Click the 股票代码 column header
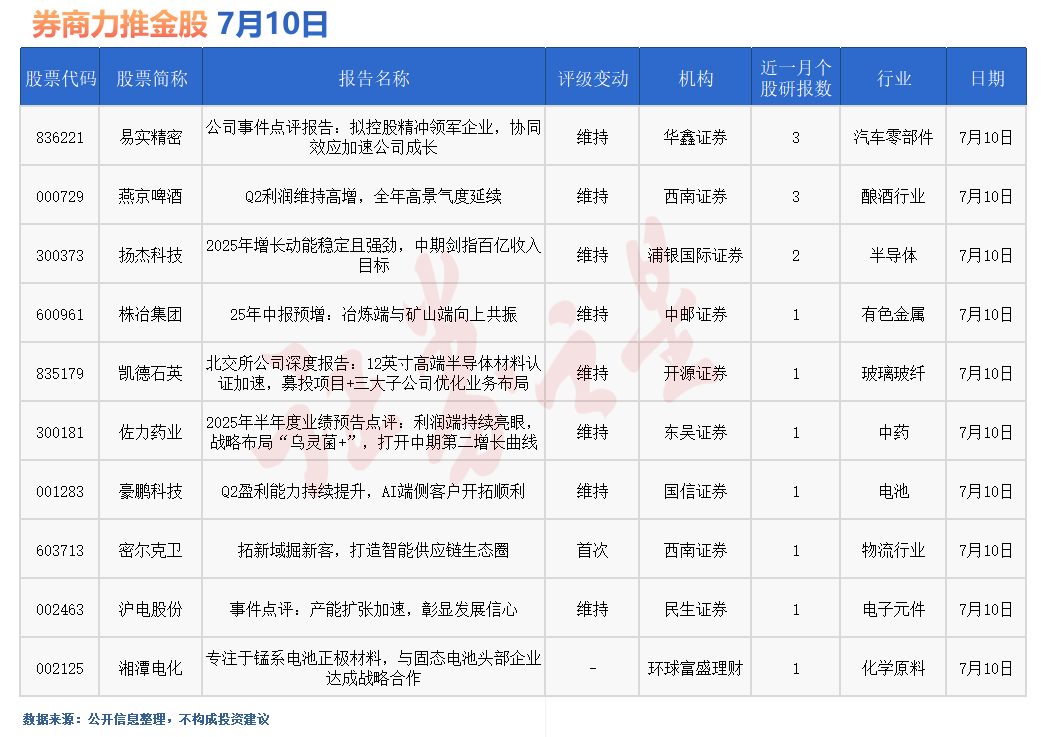 60,78
